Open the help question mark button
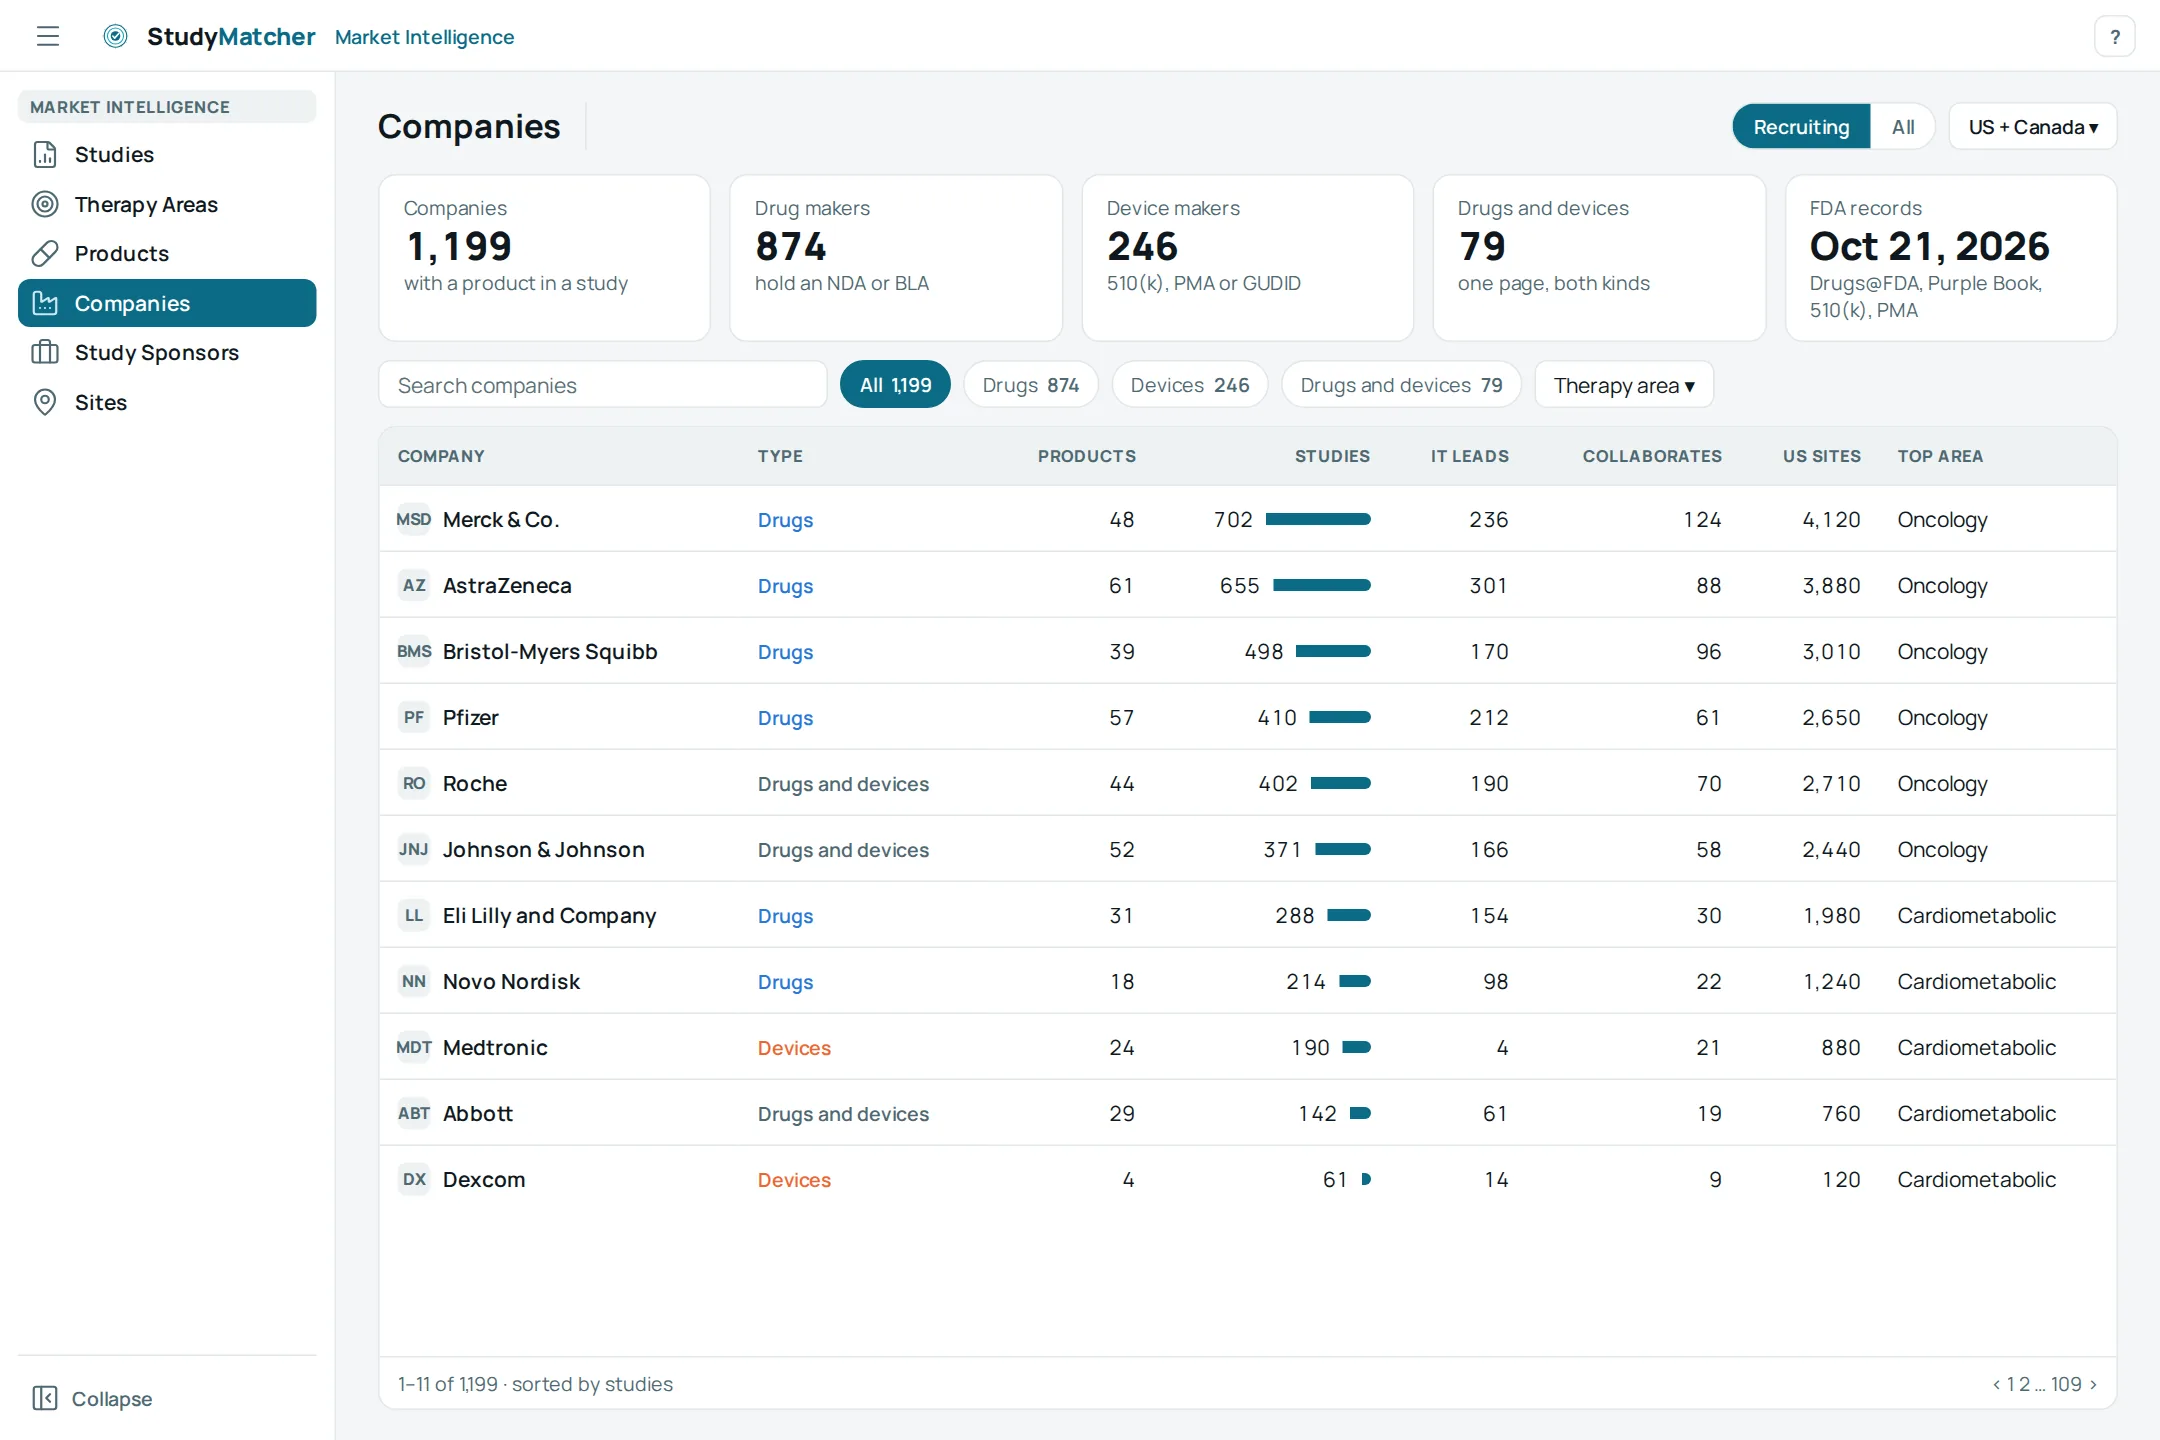2160x1440 pixels. pos(2114,37)
